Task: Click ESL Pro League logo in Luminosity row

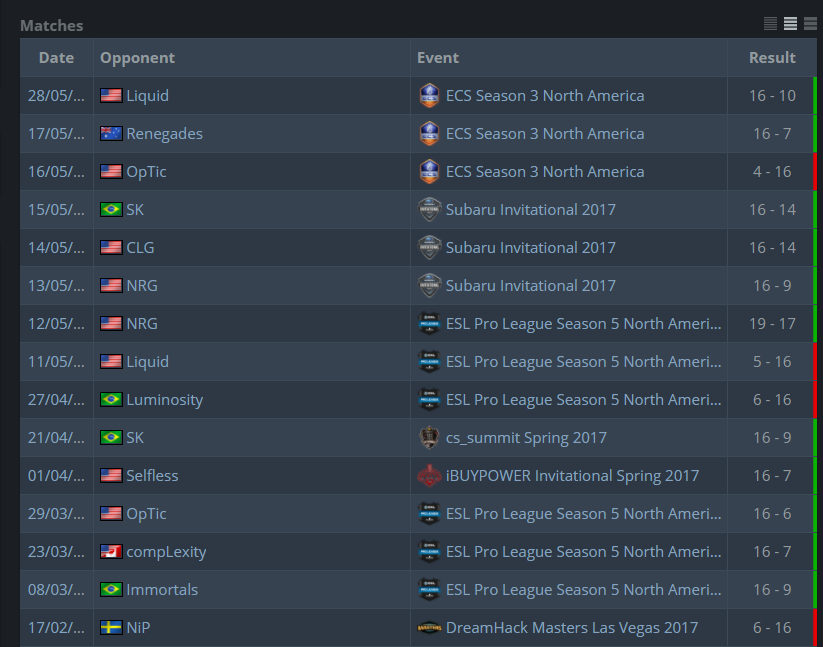Action: click(429, 400)
